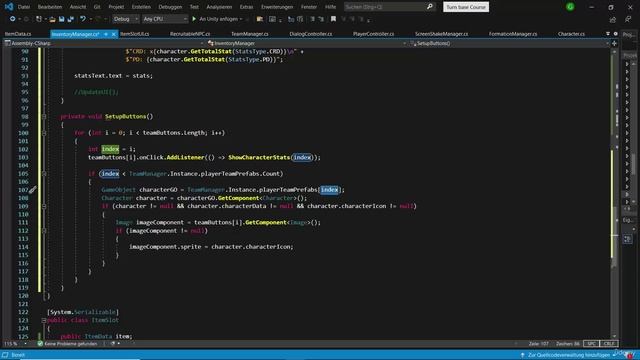Open the Analysieren menu

219,7
